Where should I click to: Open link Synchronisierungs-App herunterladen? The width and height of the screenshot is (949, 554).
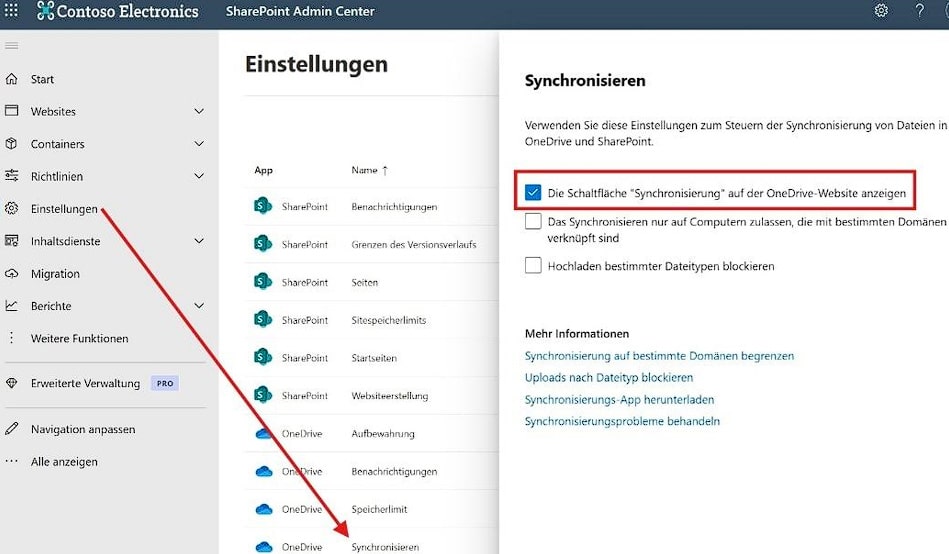[619, 400]
